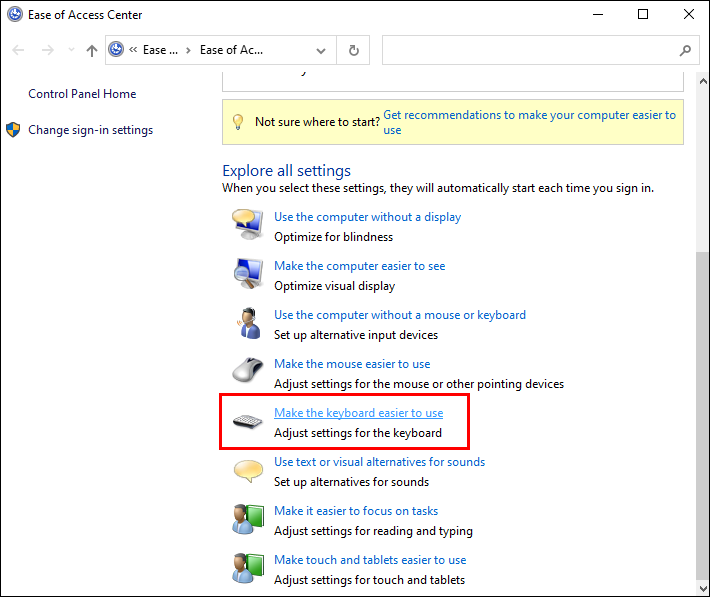The width and height of the screenshot is (710, 597).
Task: Open the recent locations dropdown arrow
Action: pos(71,49)
